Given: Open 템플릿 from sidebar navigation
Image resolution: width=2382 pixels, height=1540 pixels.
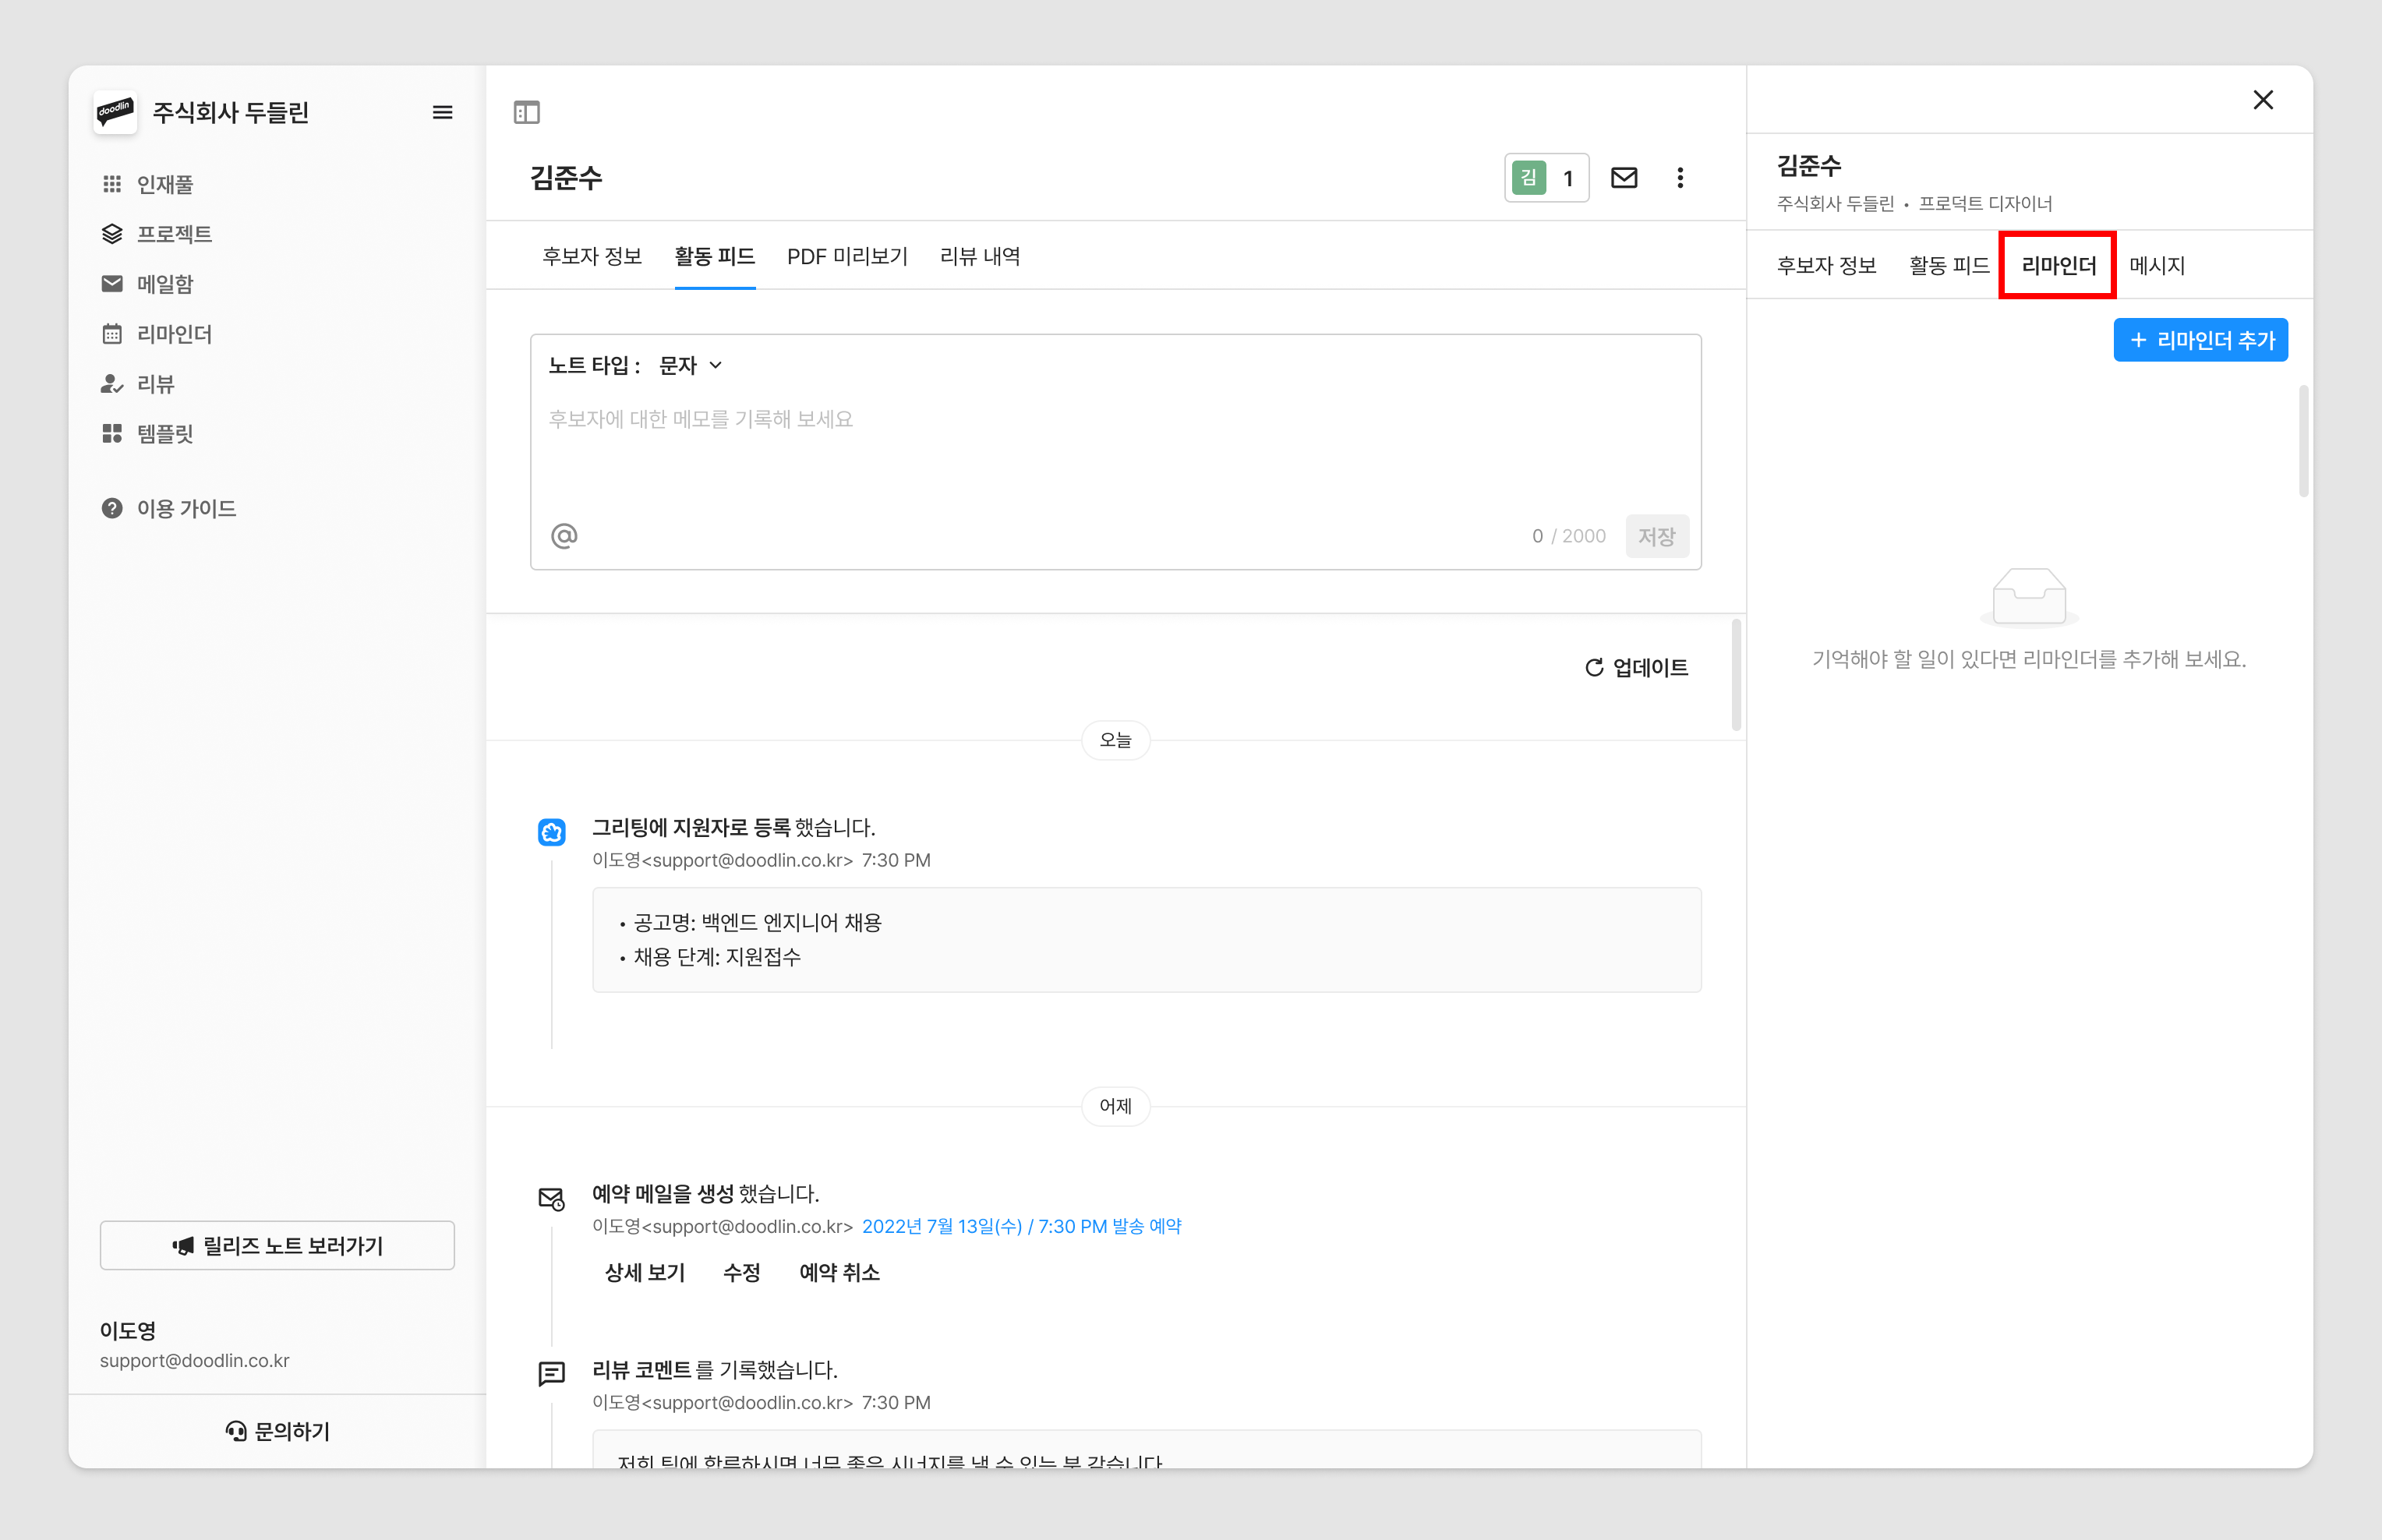Looking at the screenshot, I should point(164,434).
